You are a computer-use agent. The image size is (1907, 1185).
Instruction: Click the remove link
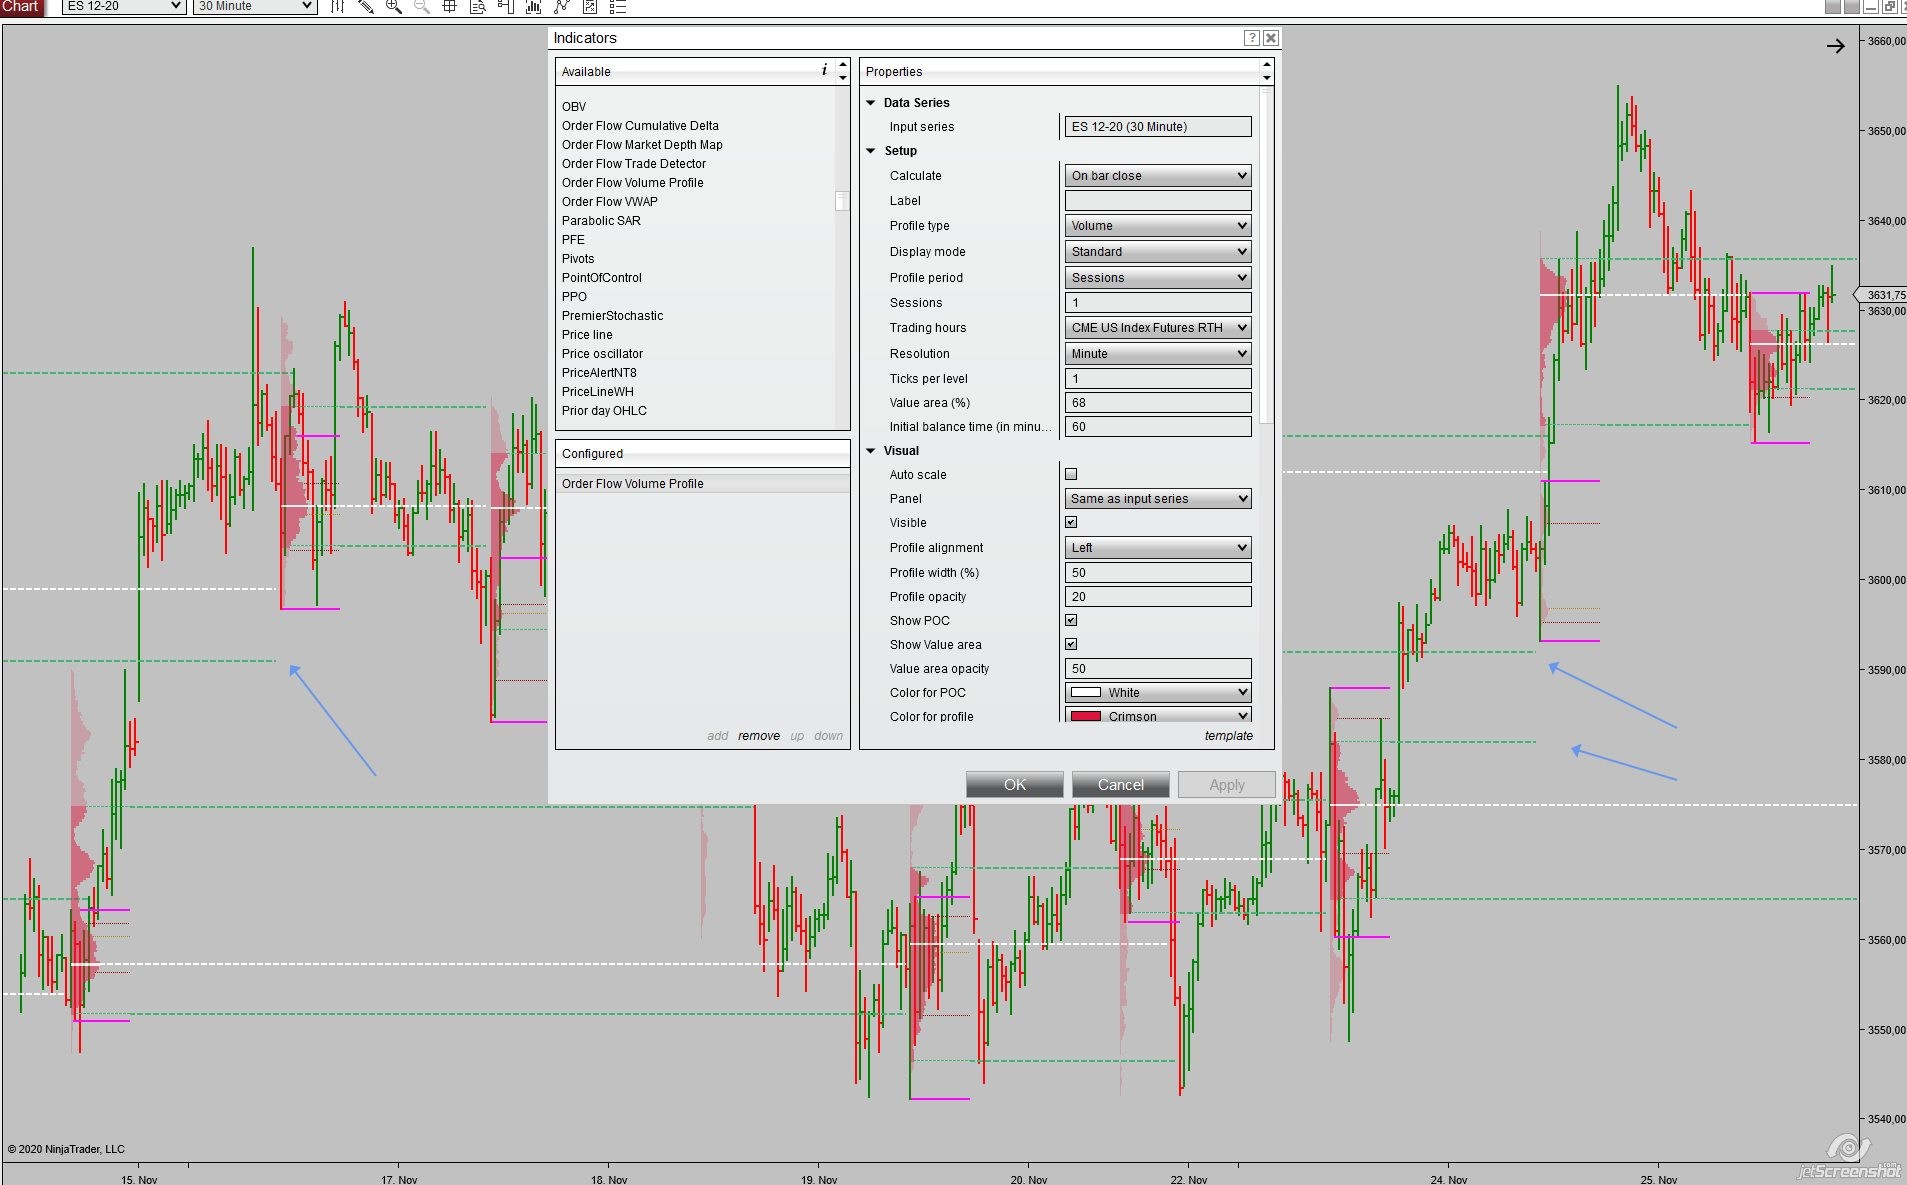coord(759,736)
